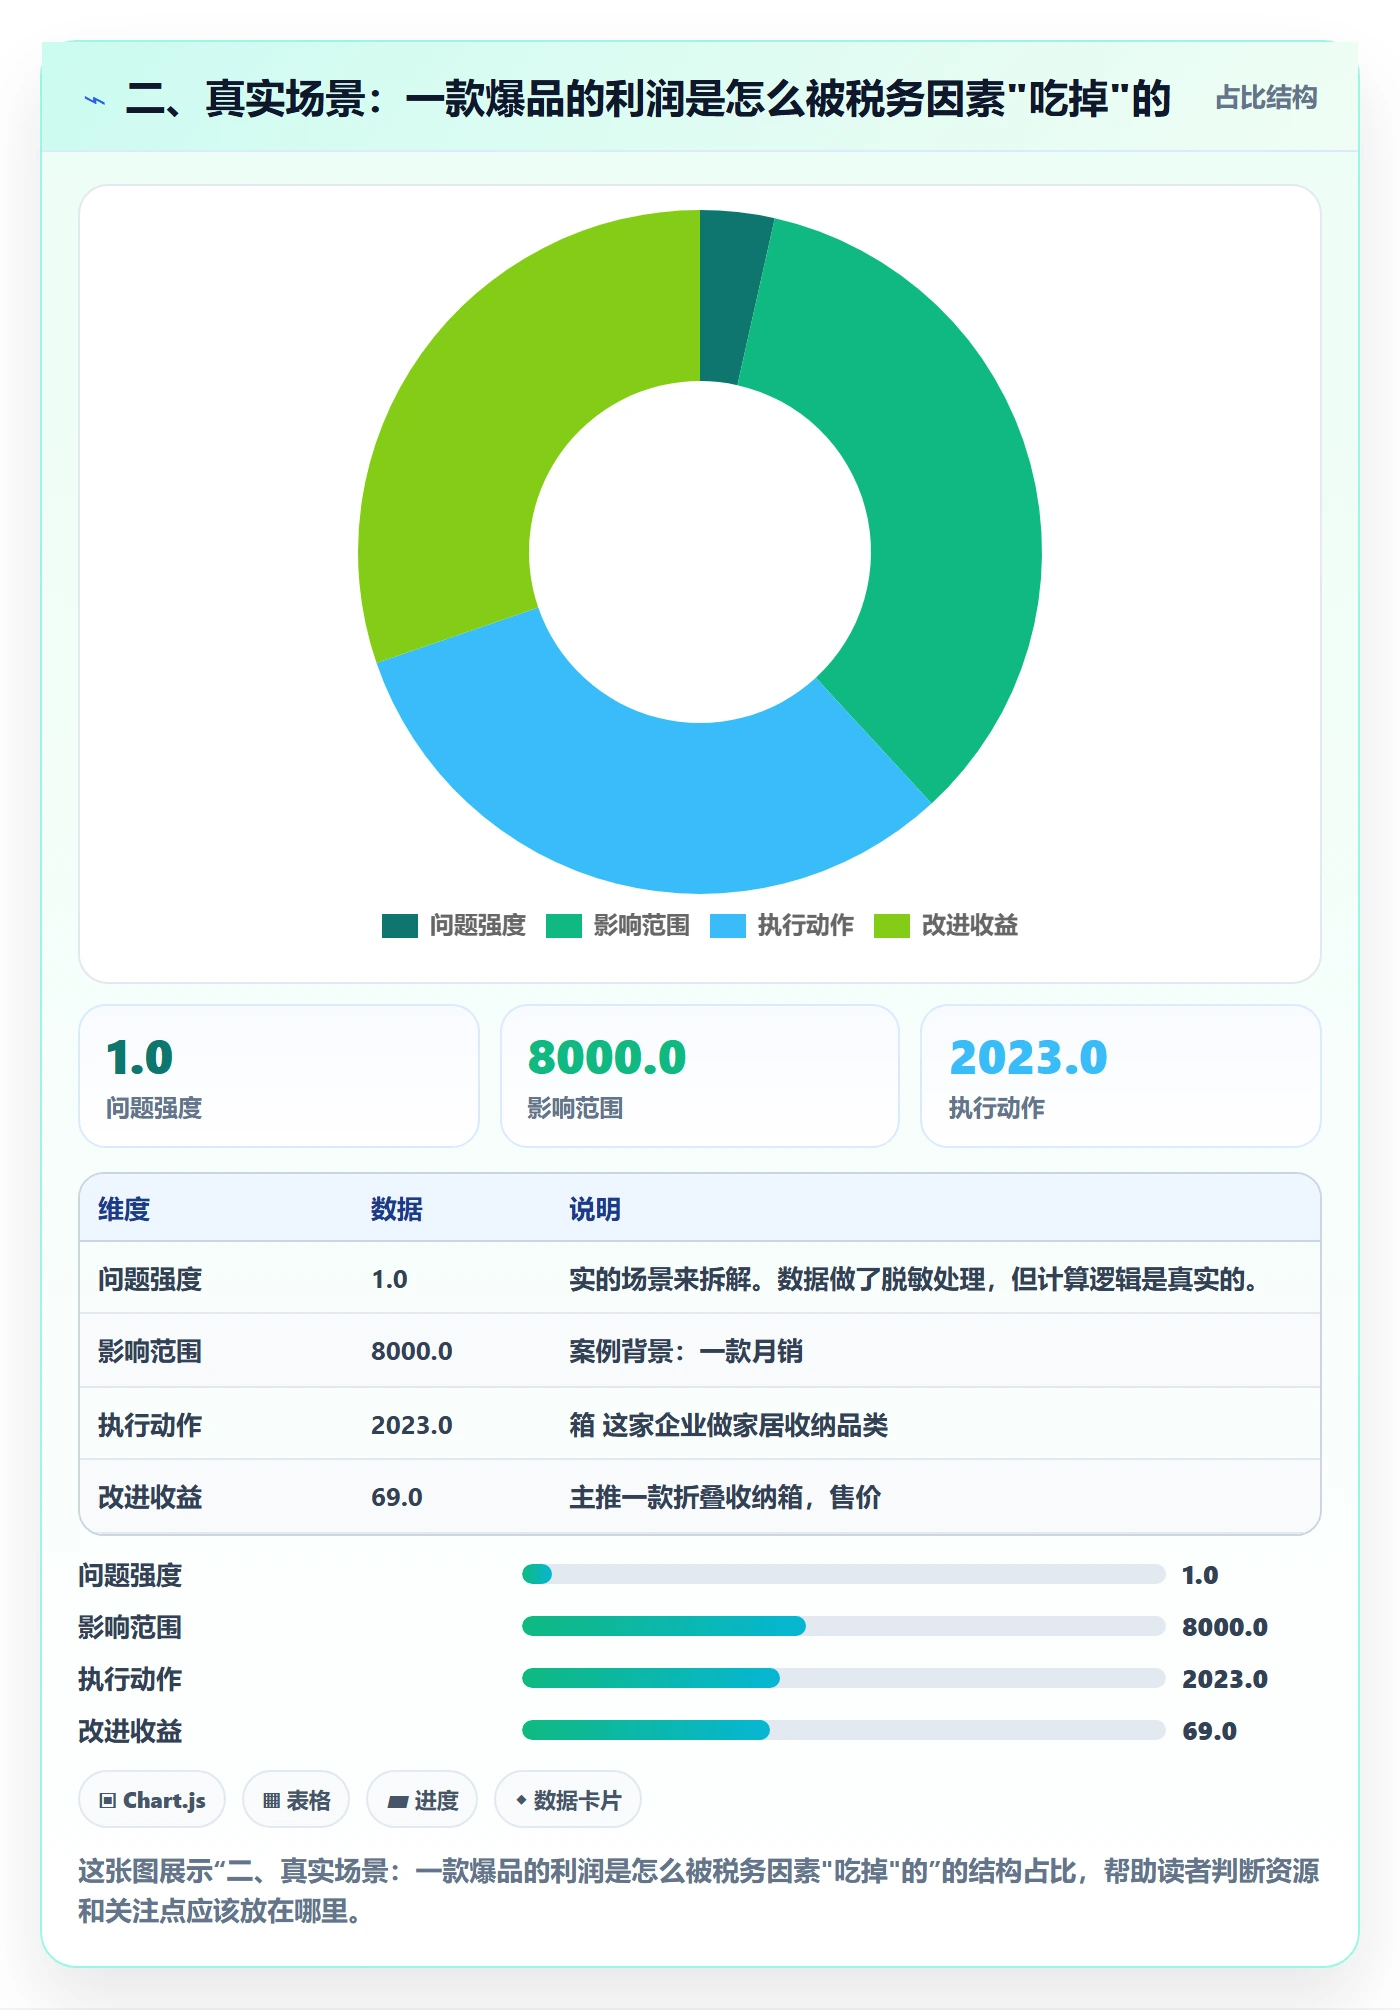Viewport: 1400px width, 2010px height.
Task: Select the 数据卡片 tag chip
Action: [568, 1800]
